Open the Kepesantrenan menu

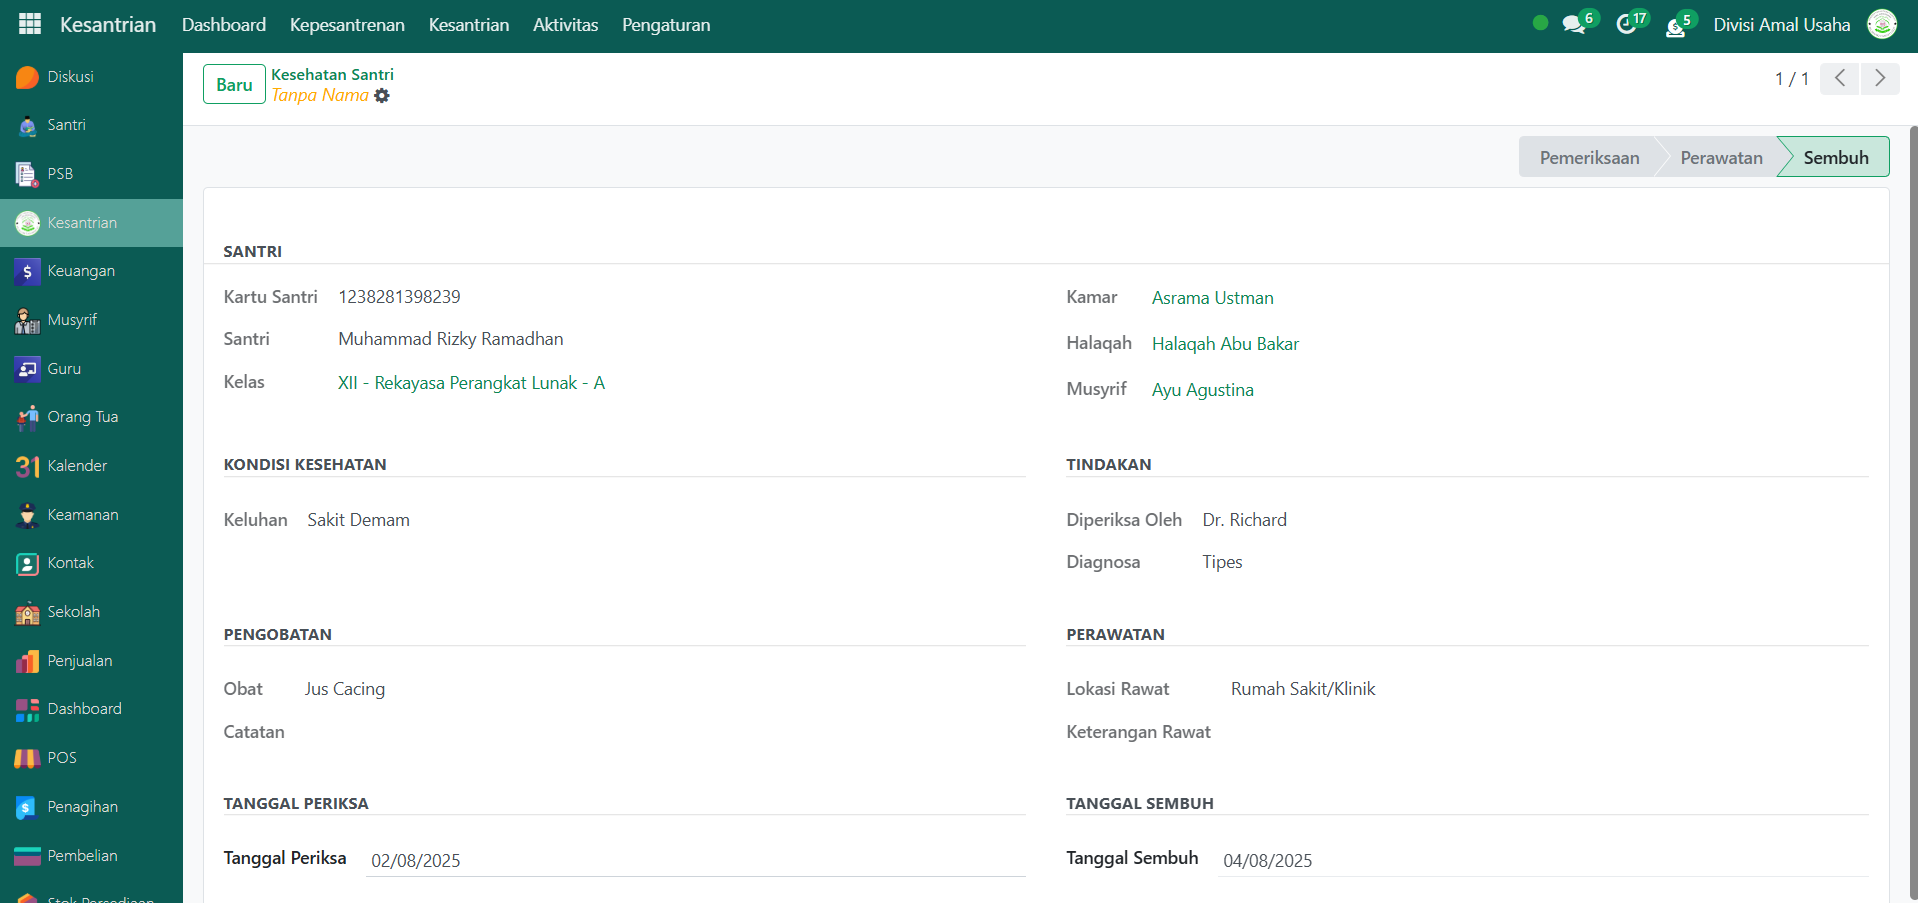click(347, 25)
